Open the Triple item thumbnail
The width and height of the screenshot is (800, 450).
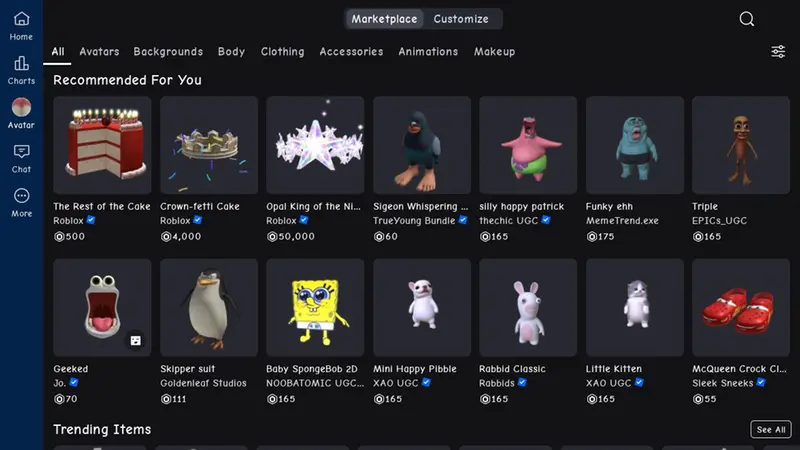click(740, 145)
